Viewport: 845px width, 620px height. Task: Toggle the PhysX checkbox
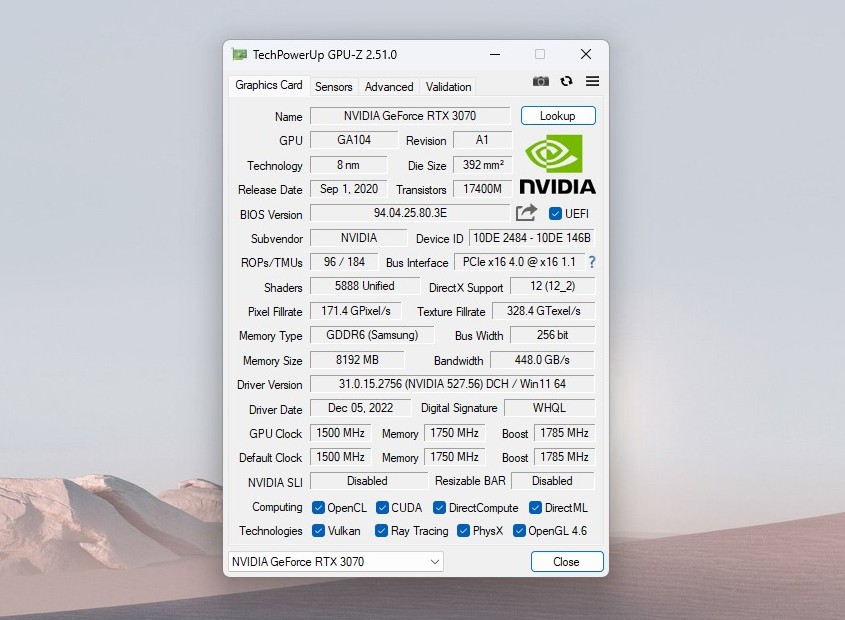[464, 531]
